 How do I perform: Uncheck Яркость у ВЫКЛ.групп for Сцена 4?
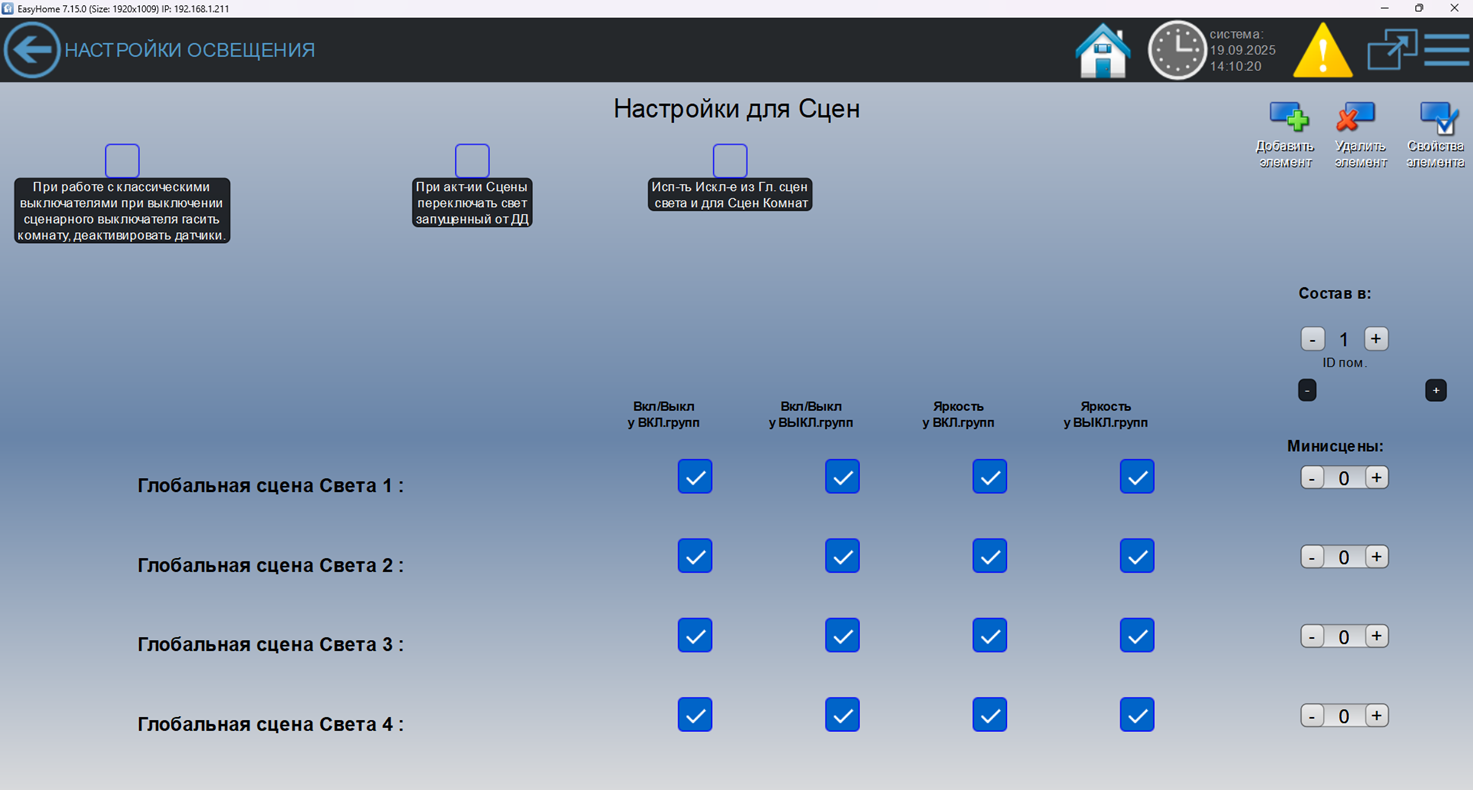[1137, 715]
